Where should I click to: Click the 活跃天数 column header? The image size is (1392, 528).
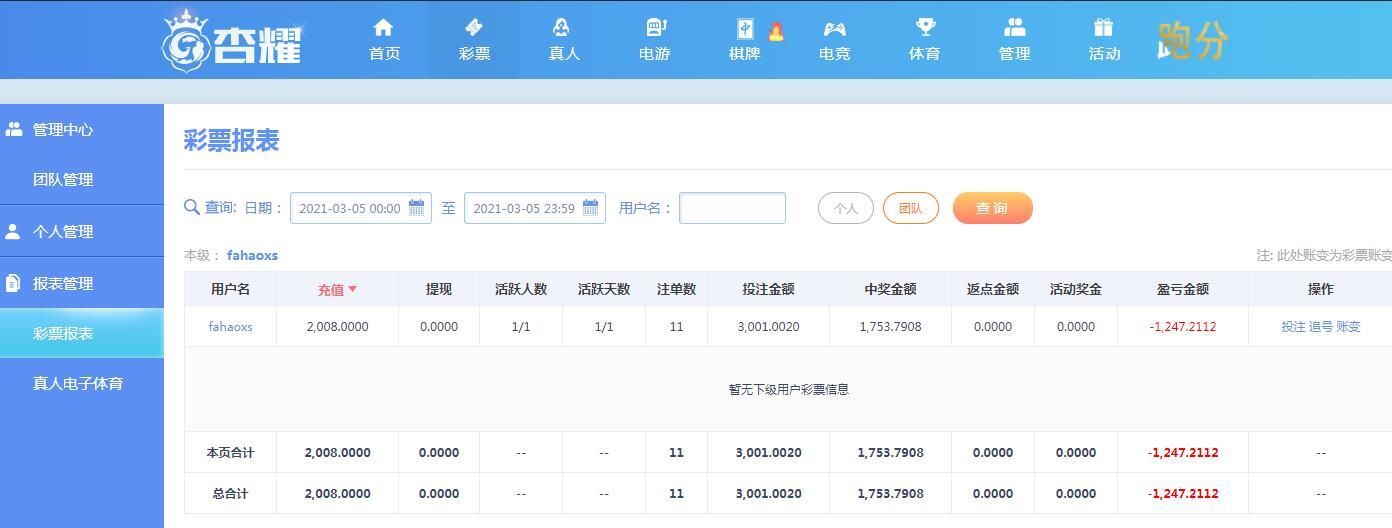[x=604, y=289]
